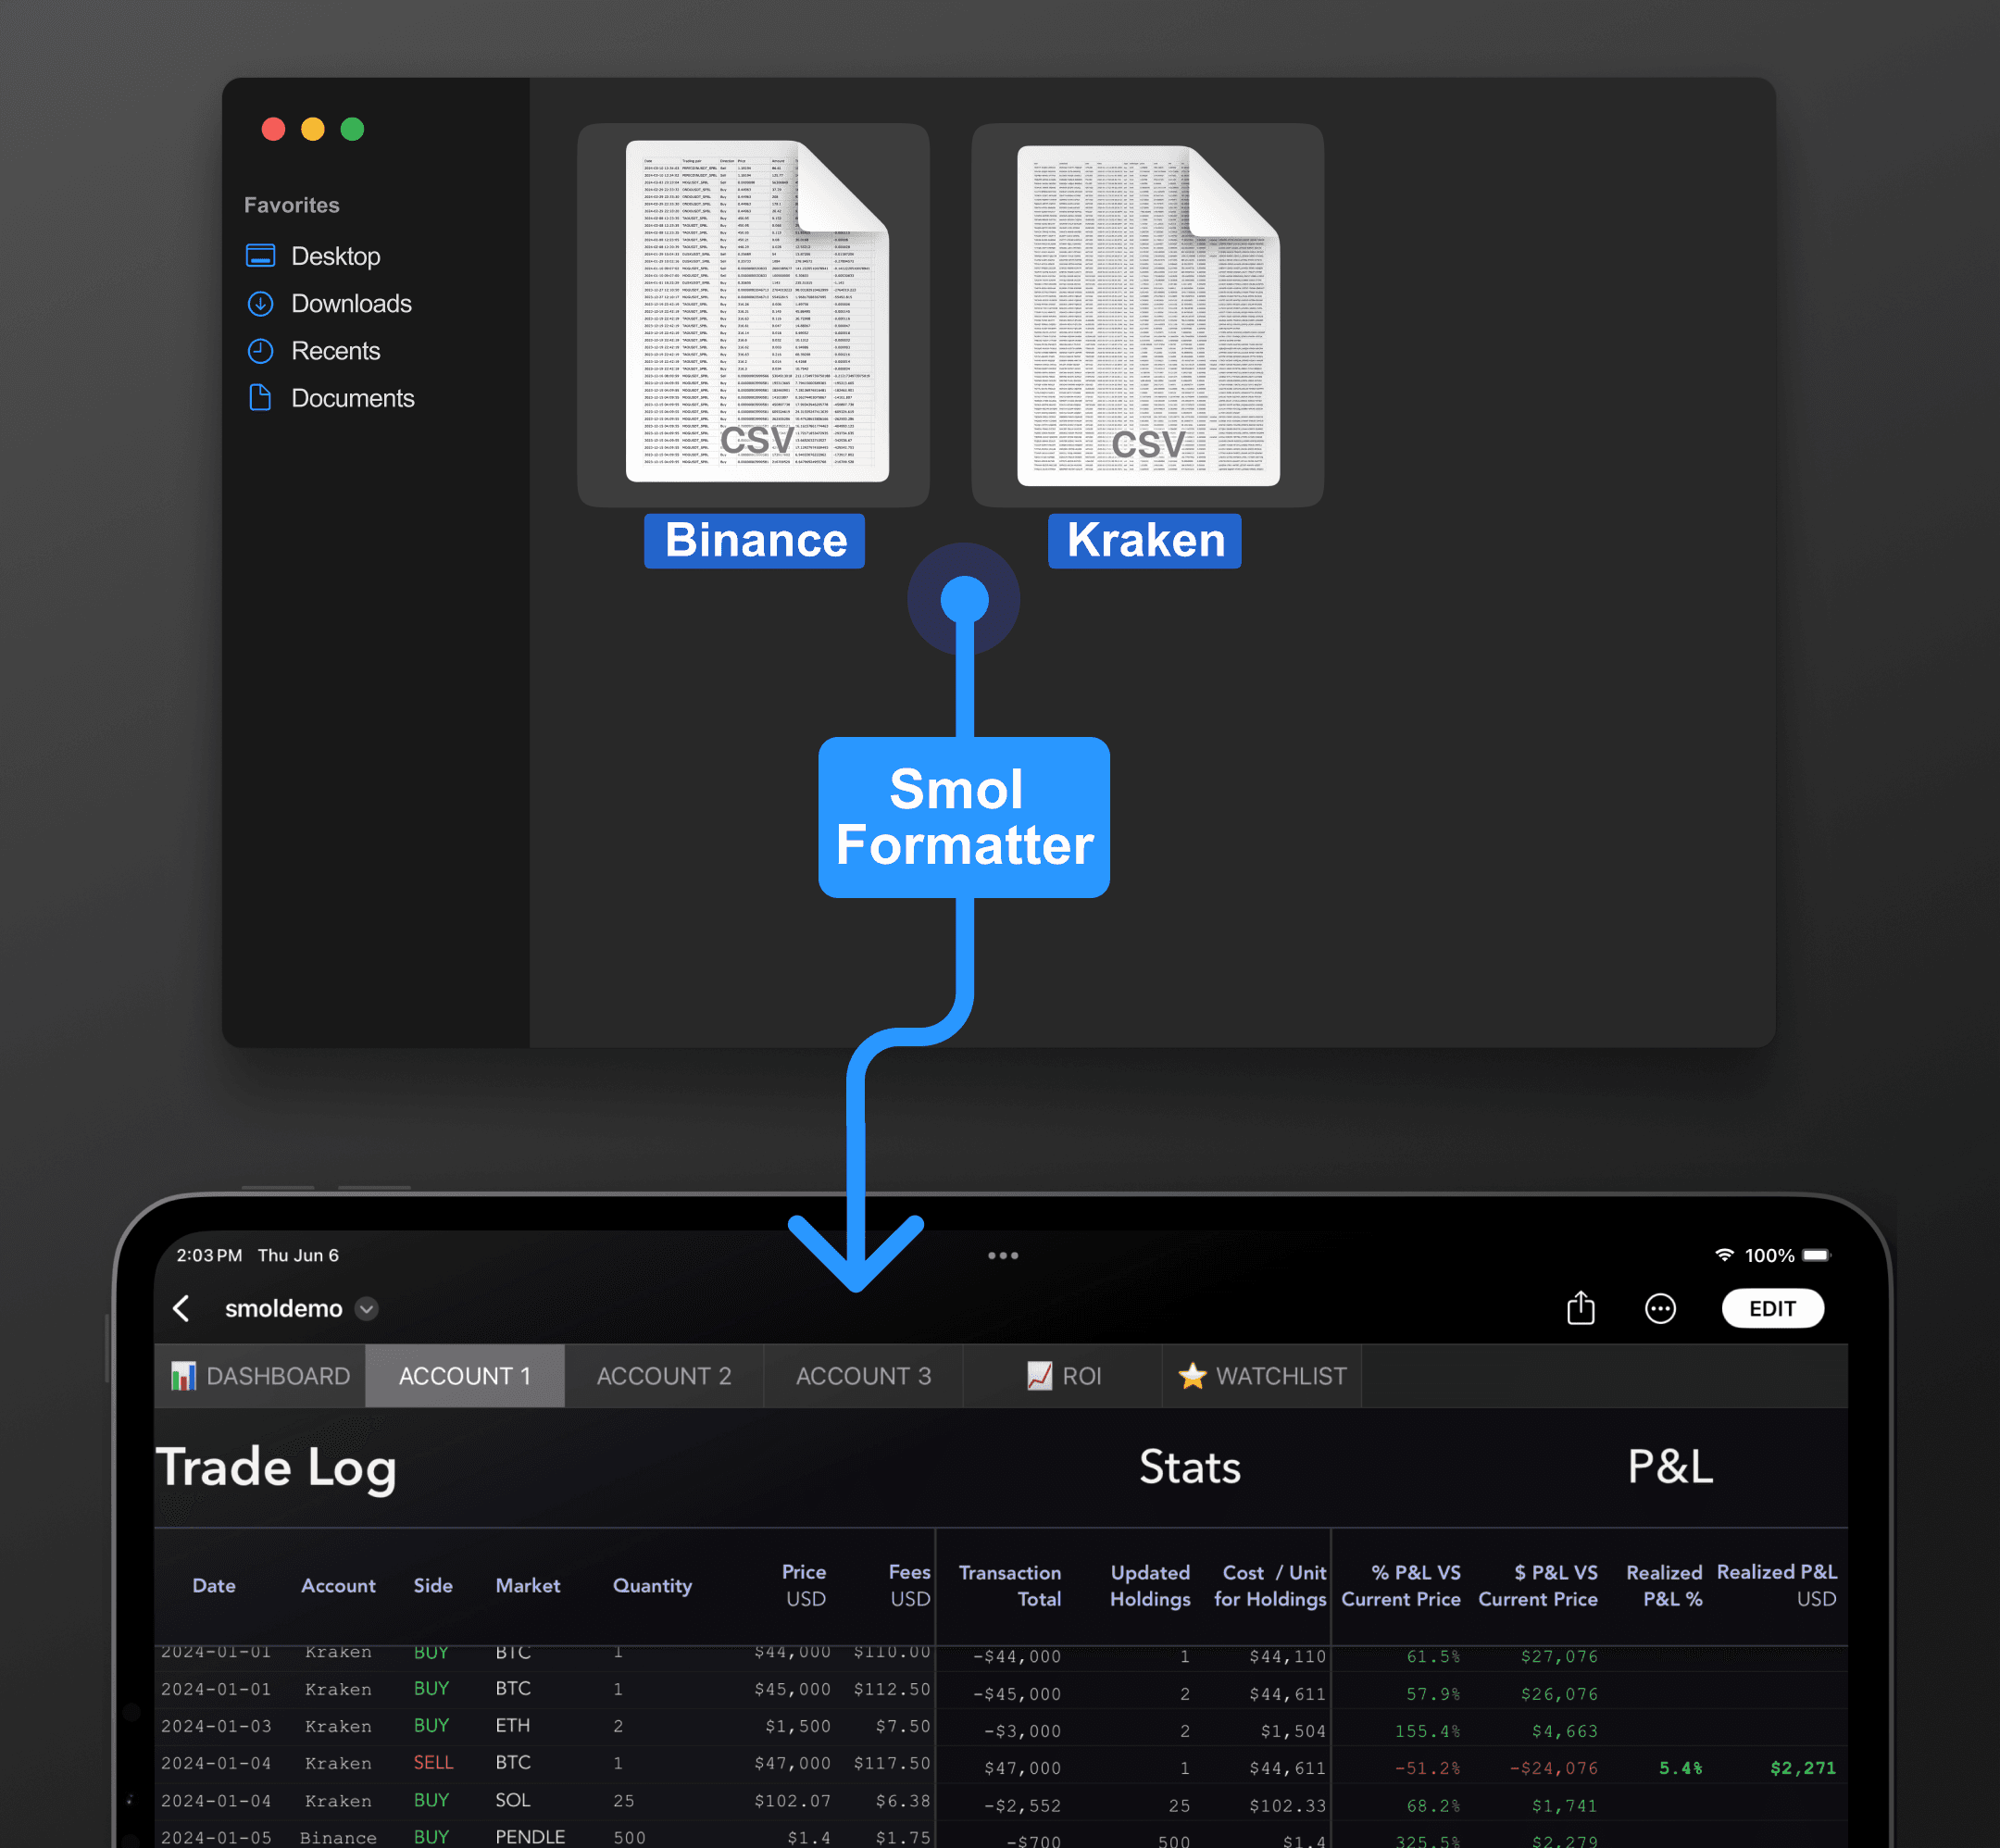
Task: Select the Realized P&L % header
Action: (x=1664, y=1585)
